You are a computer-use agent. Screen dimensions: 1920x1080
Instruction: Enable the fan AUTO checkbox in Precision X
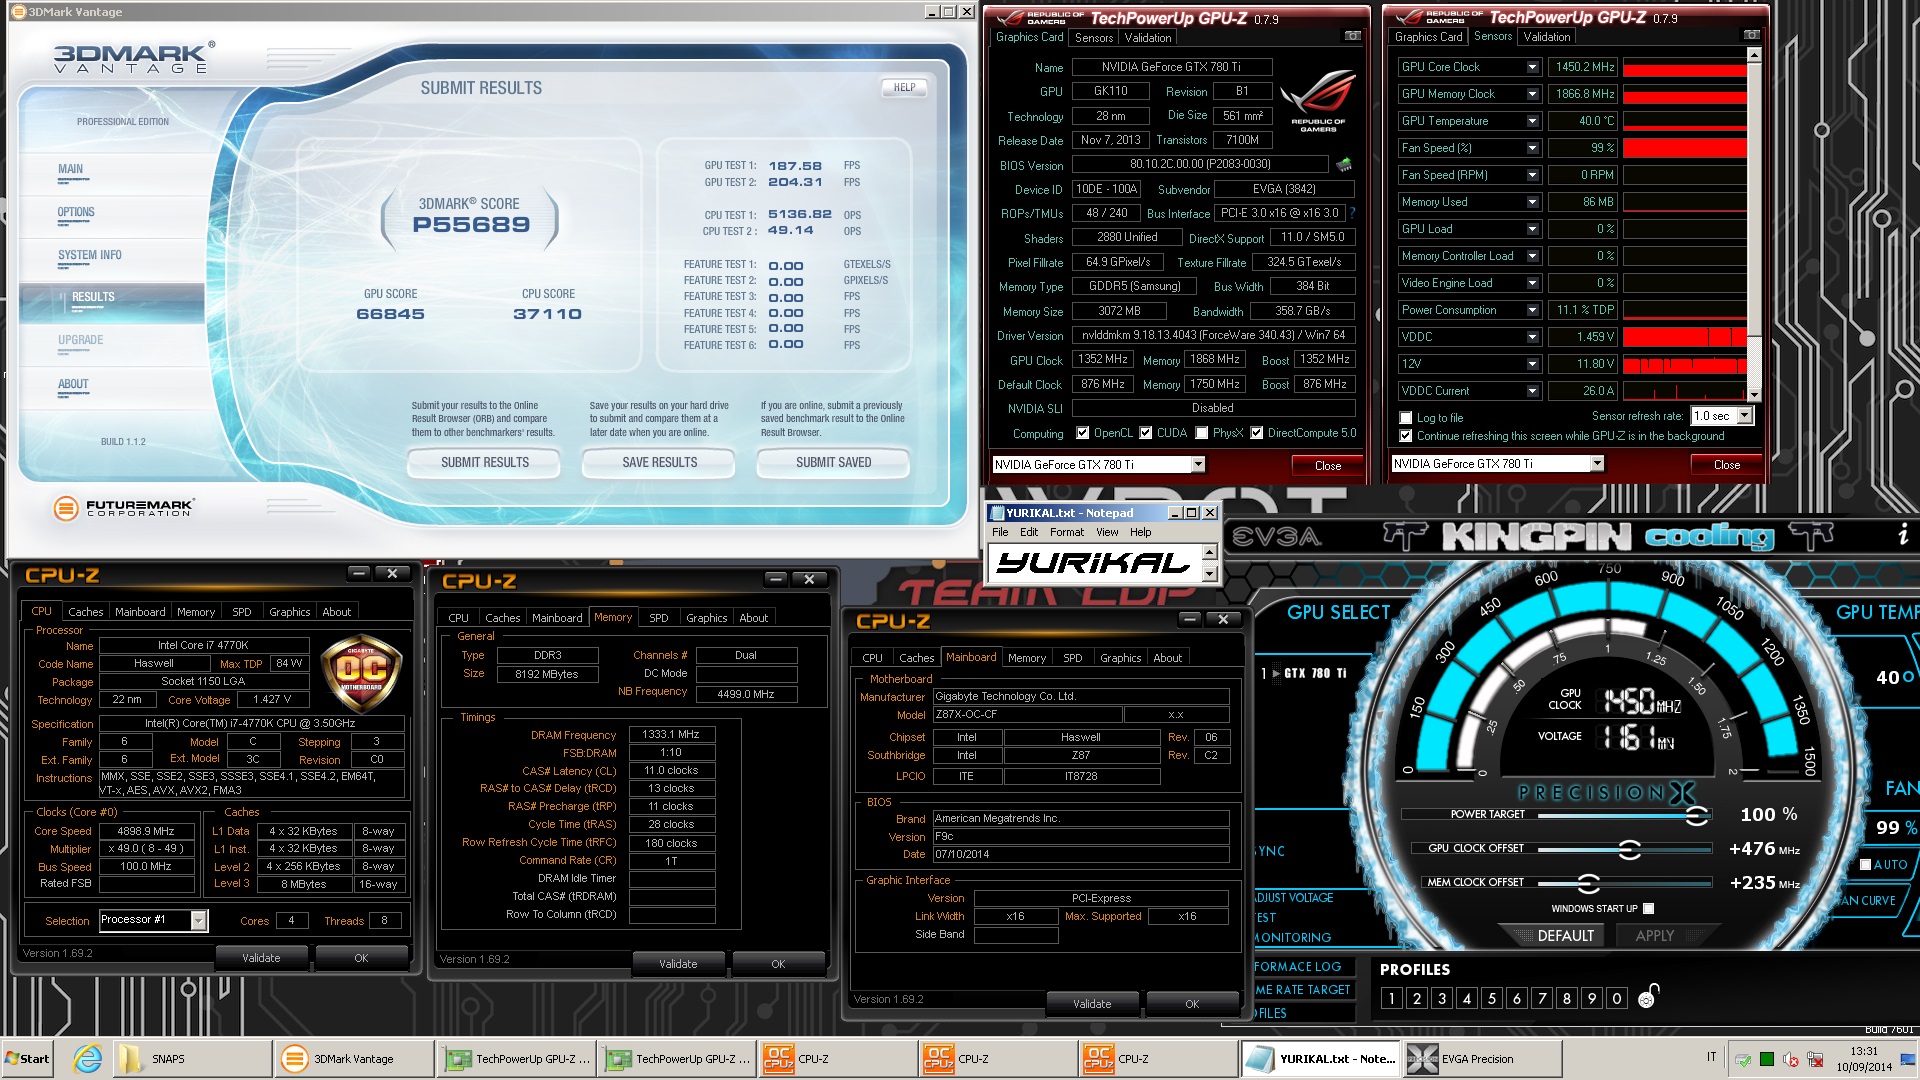click(x=1865, y=865)
